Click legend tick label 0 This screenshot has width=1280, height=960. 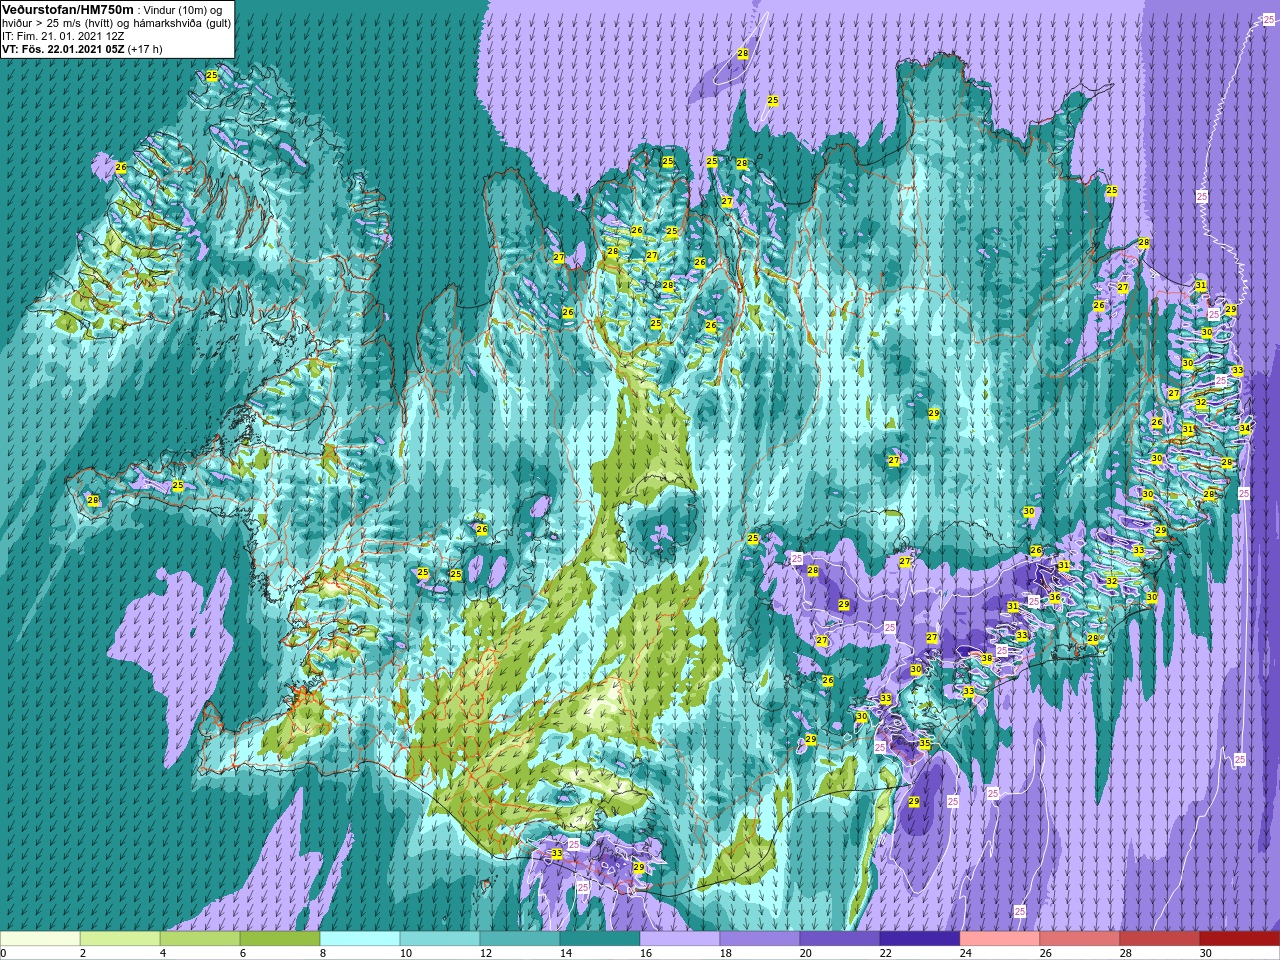(x=4, y=953)
